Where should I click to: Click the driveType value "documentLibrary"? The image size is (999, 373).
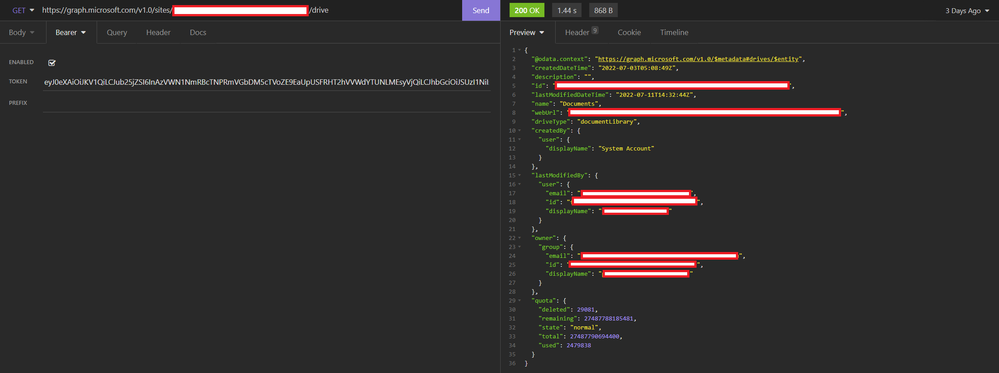(x=606, y=121)
